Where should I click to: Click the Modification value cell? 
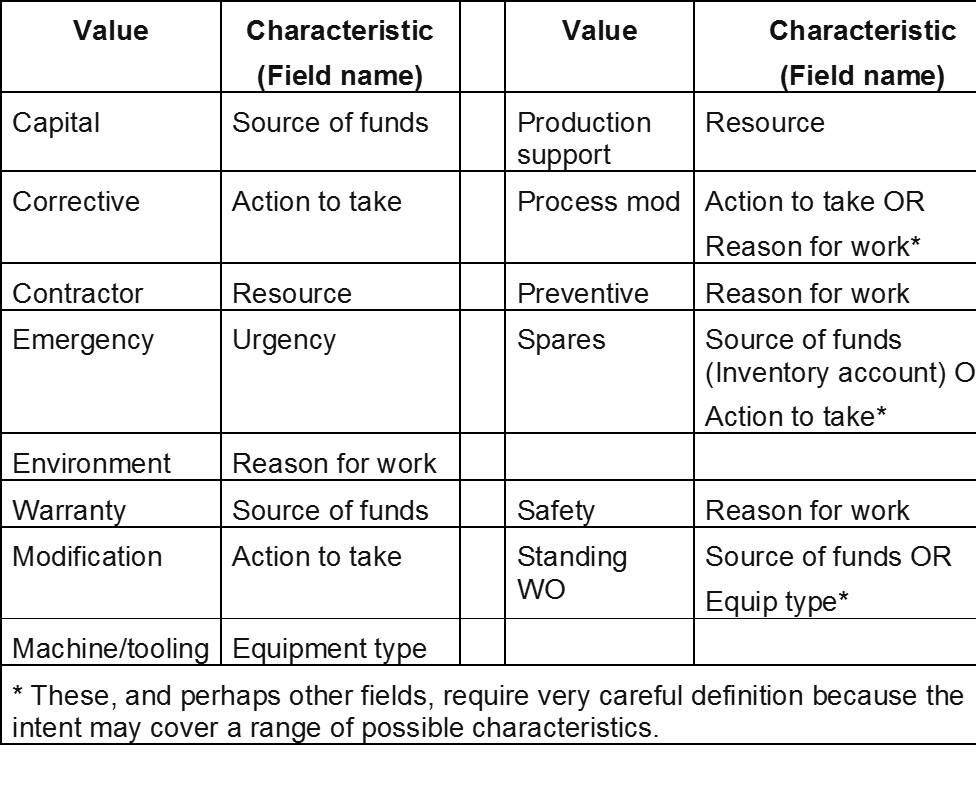111,573
